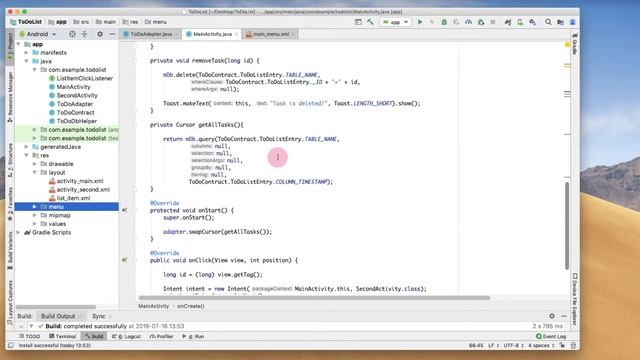
Task: Open the Terminal tool window
Action: (x=62, y=336)
